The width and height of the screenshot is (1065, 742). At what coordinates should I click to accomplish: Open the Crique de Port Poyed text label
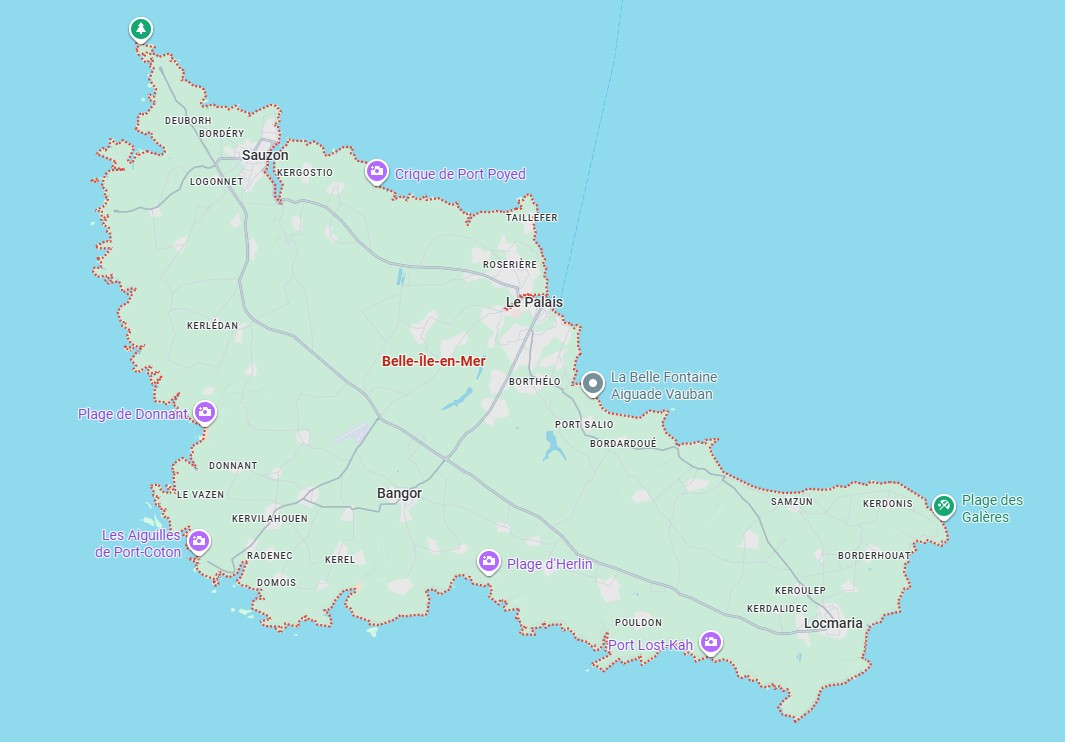point(460,175)
